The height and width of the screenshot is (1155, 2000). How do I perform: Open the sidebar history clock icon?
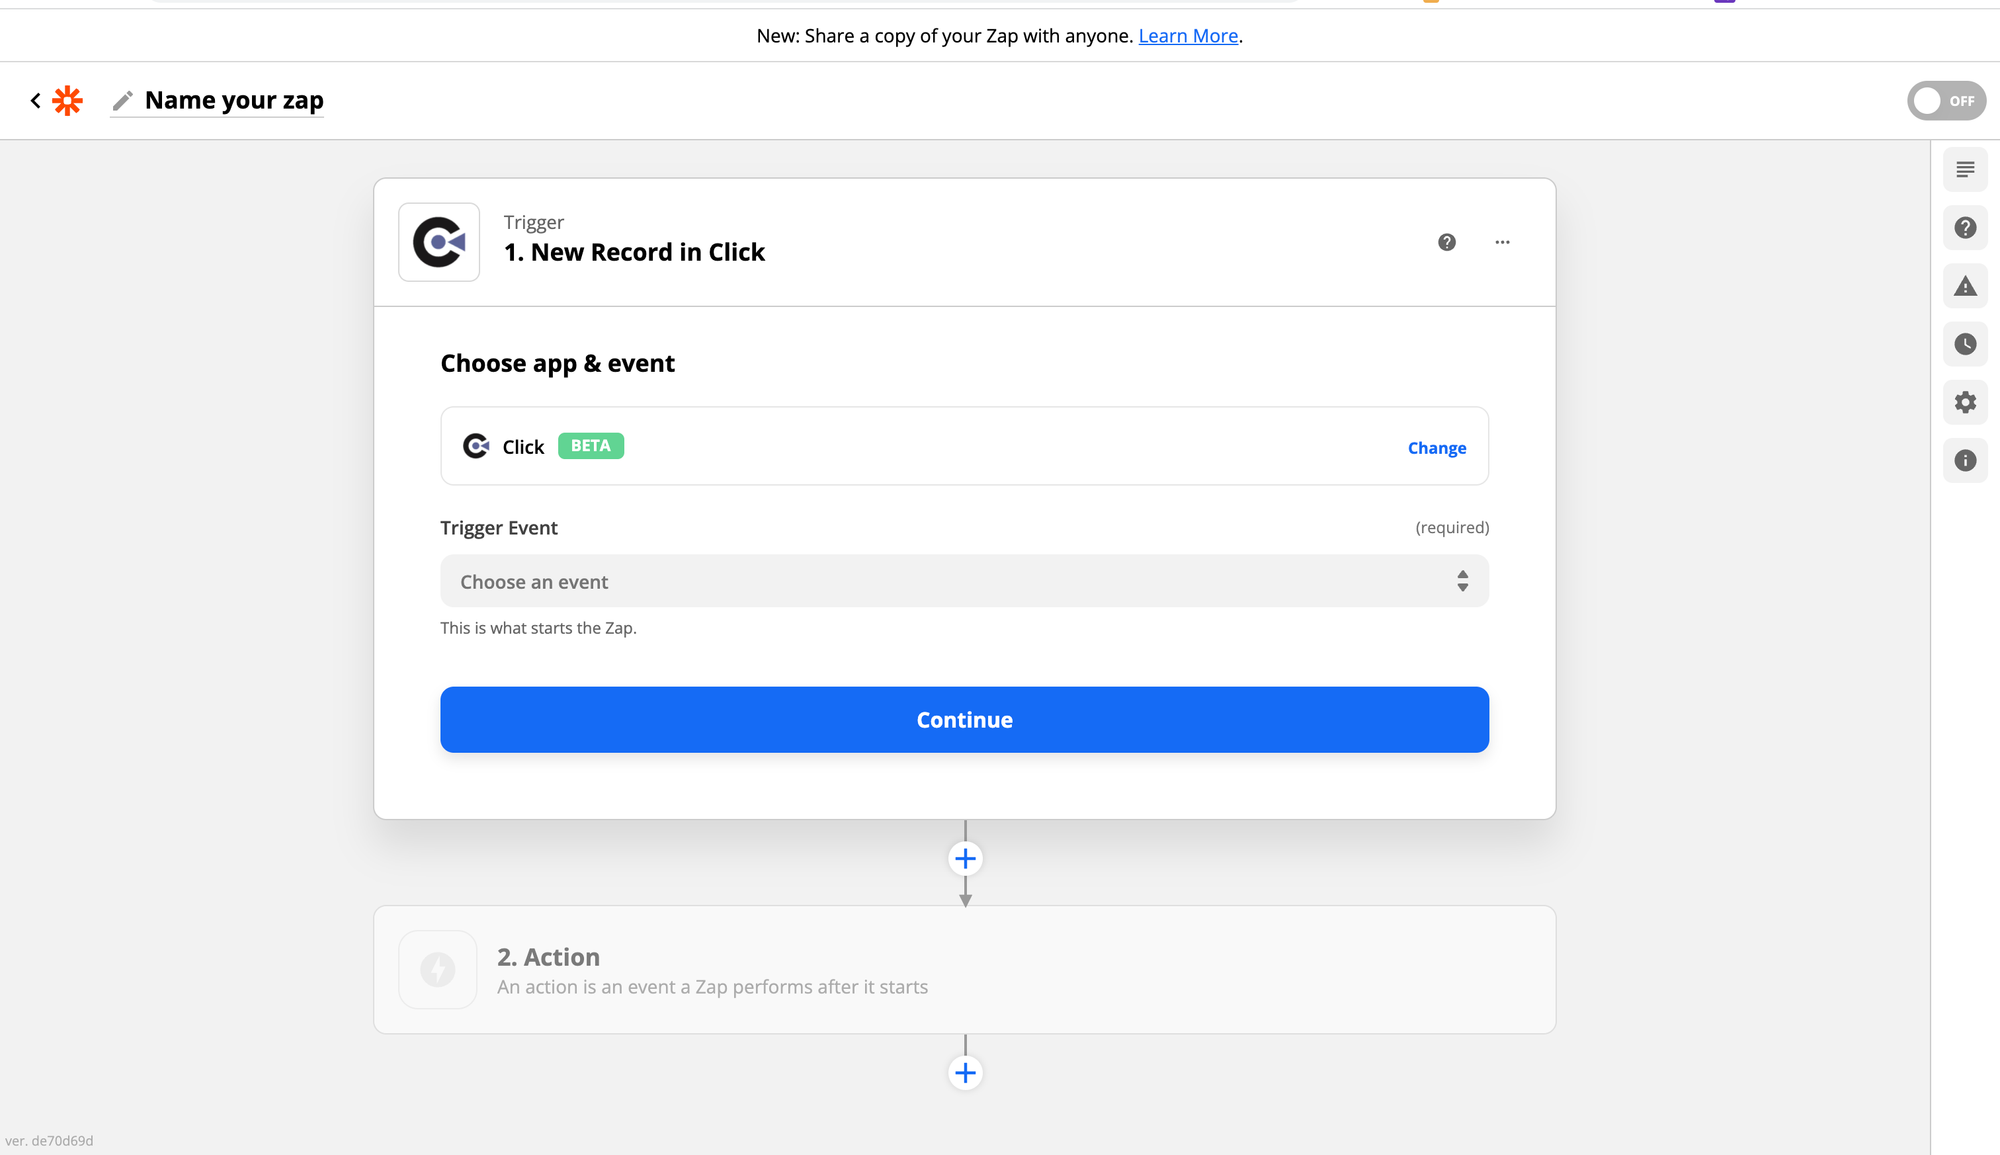pyautogui.click(x=1965, y=344)
